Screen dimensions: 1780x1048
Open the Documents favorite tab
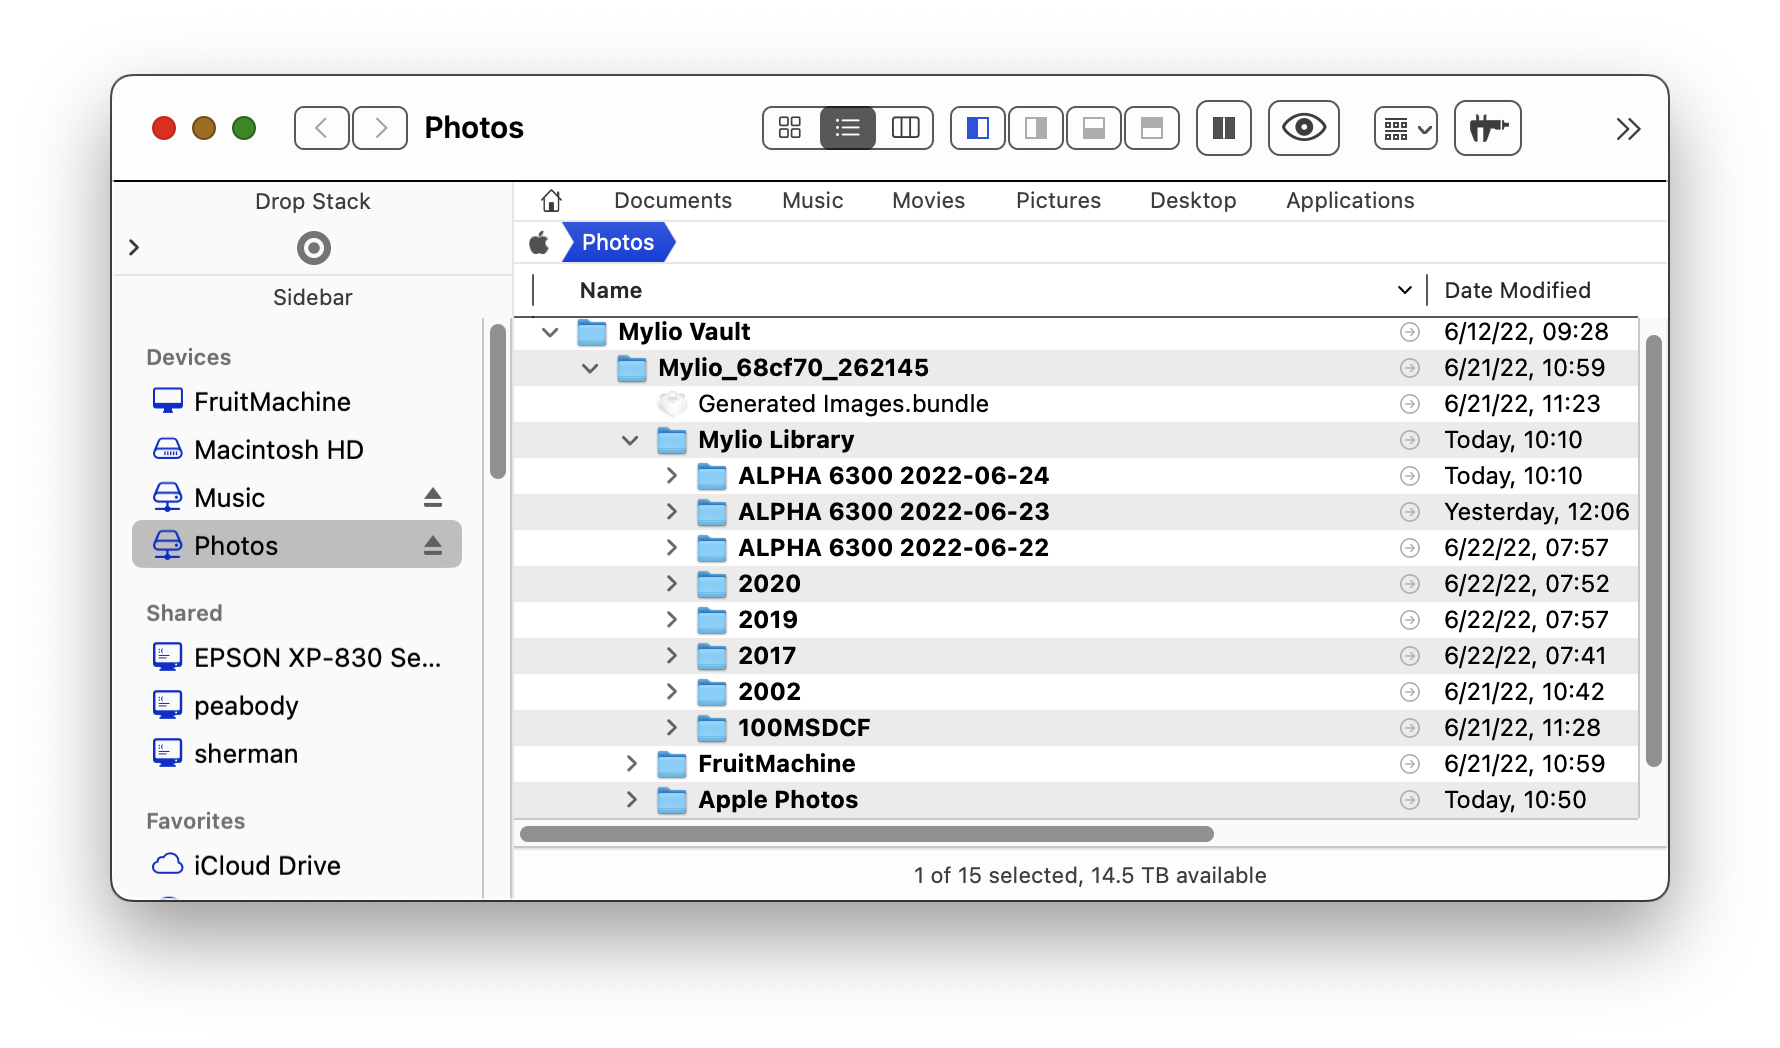point(672,201)
